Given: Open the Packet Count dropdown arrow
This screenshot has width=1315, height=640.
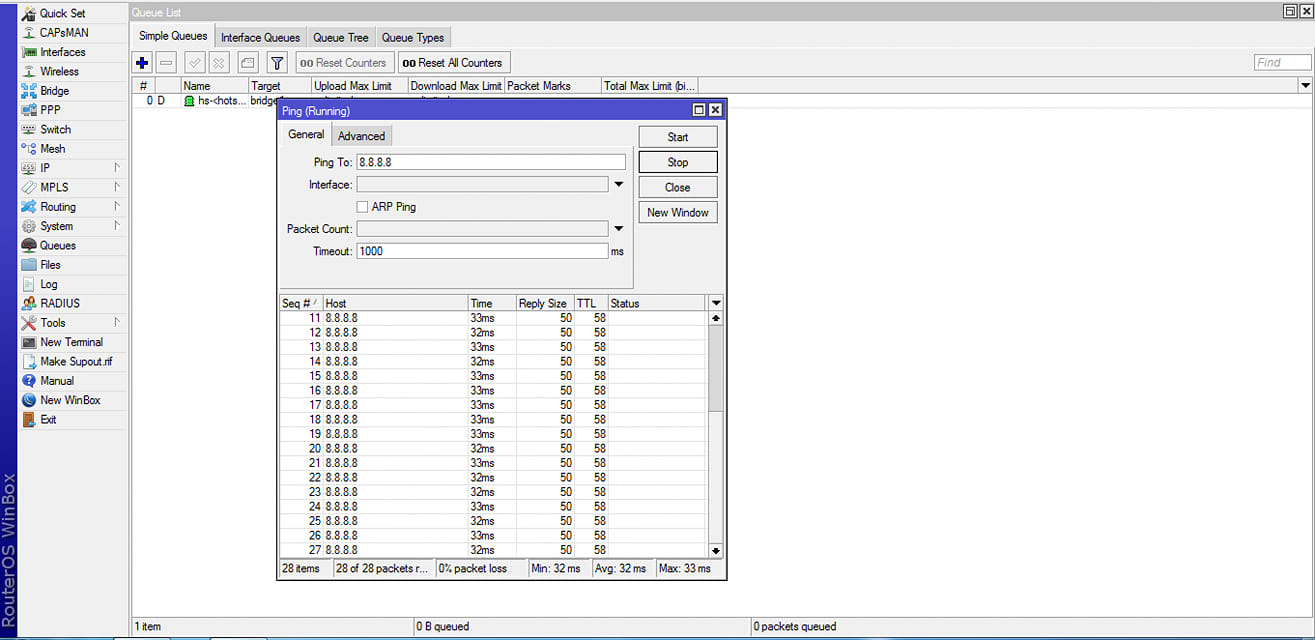Looking at the screenshot, I should (618, 229).
